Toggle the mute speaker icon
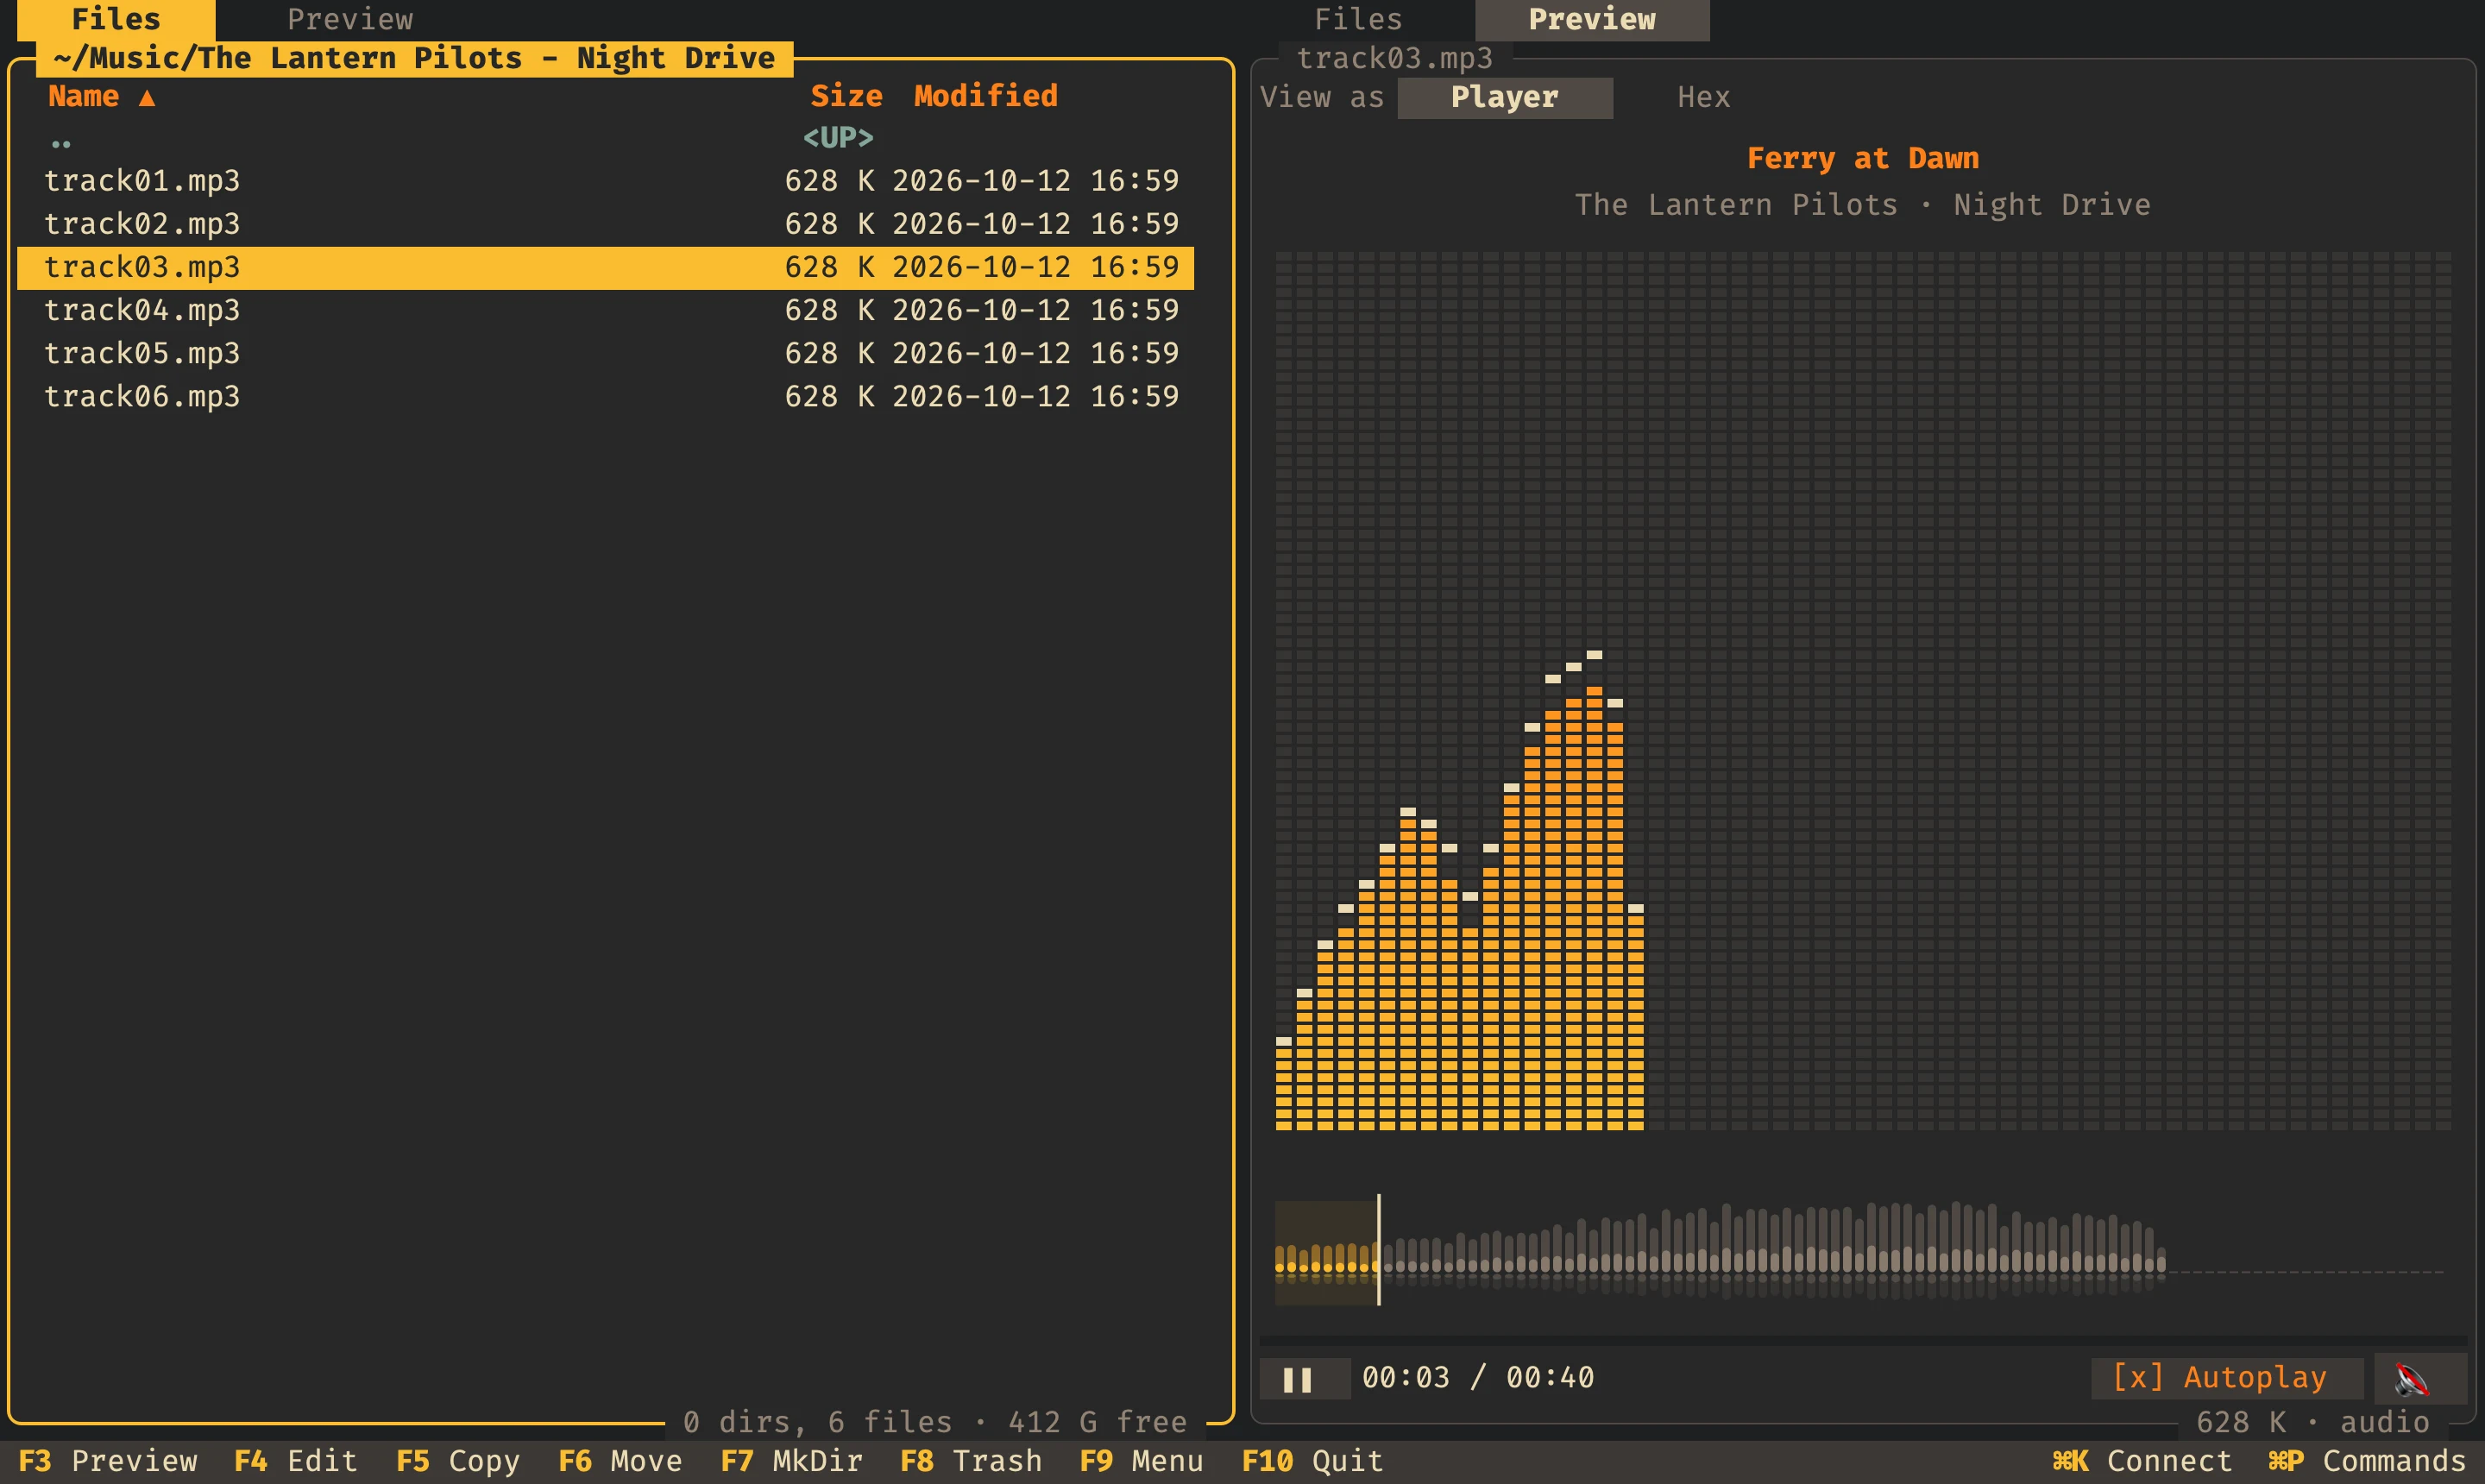This screenshot has width=2485, height=1484. (x=2420, y=1378)
